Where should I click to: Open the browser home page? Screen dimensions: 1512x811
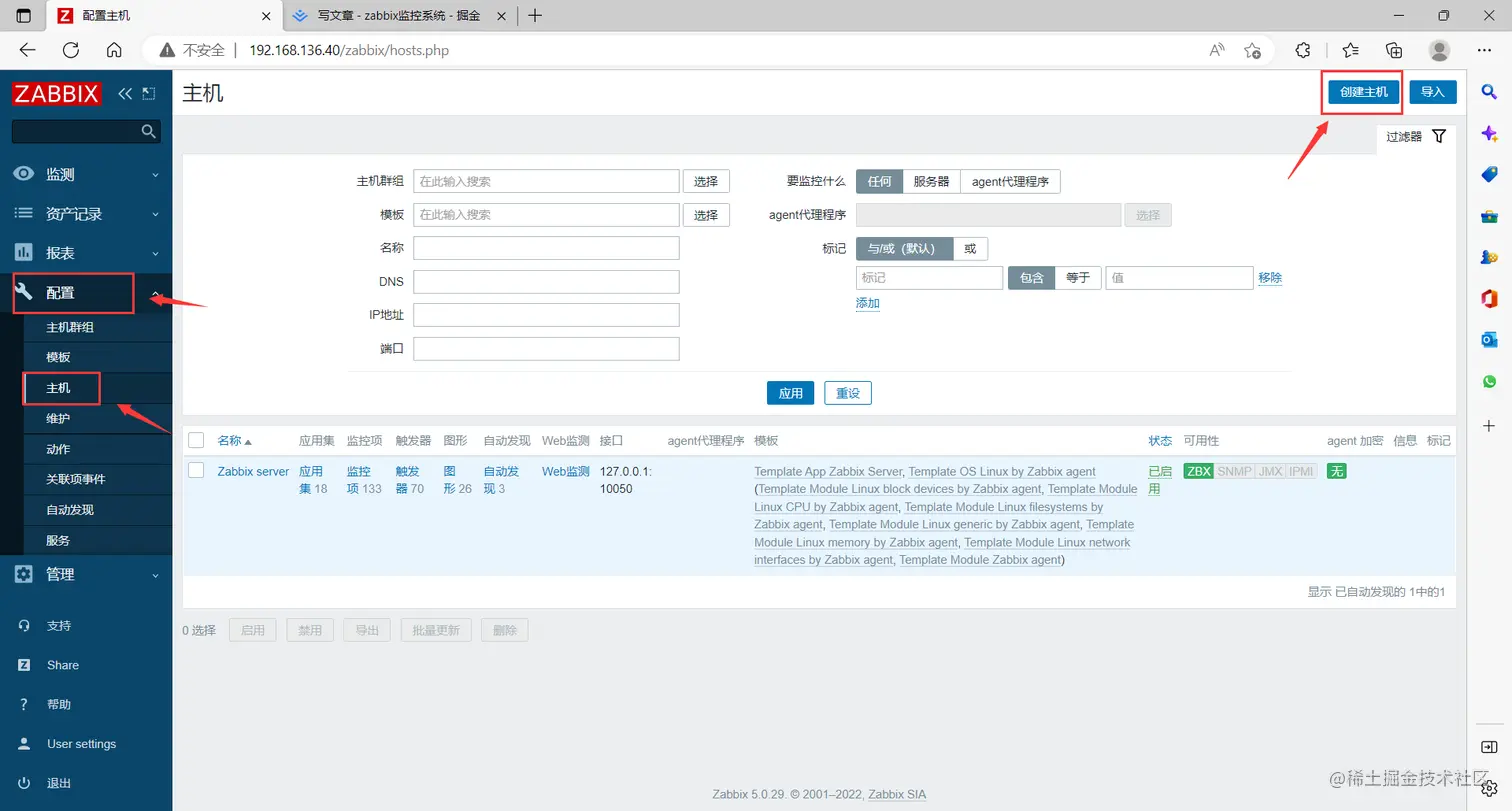click(114, 50)
